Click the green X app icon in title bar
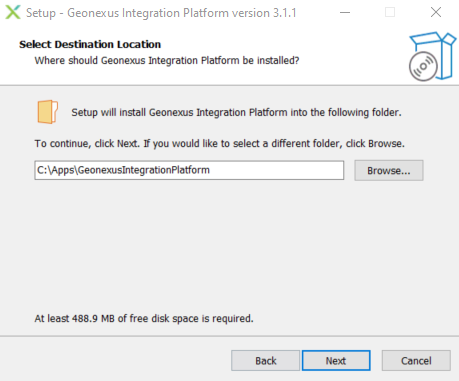The width and height of the screenshot is (459, 381). tap(13, 12)
